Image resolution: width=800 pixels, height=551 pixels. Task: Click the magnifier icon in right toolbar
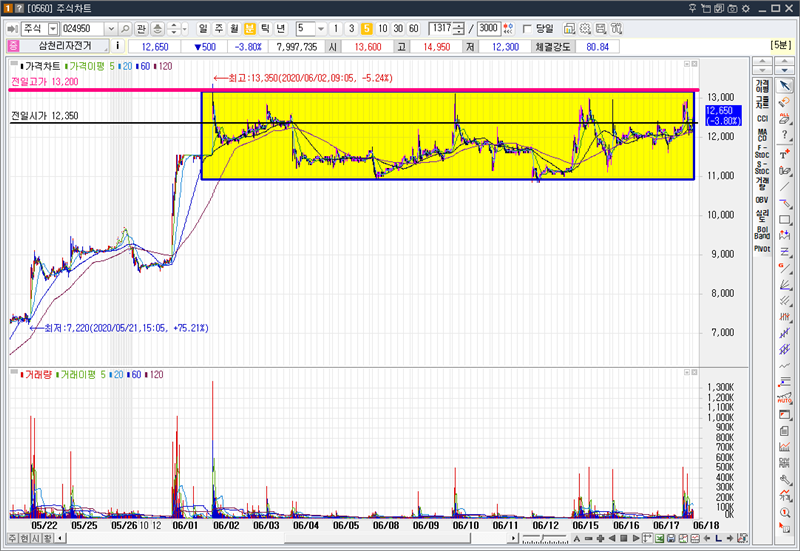pyautogui.click(x=785, y=513)
